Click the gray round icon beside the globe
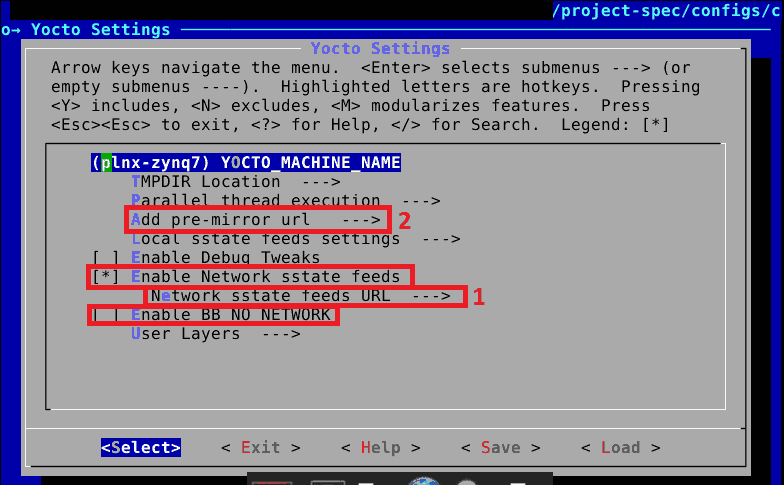 click(467, 481)
